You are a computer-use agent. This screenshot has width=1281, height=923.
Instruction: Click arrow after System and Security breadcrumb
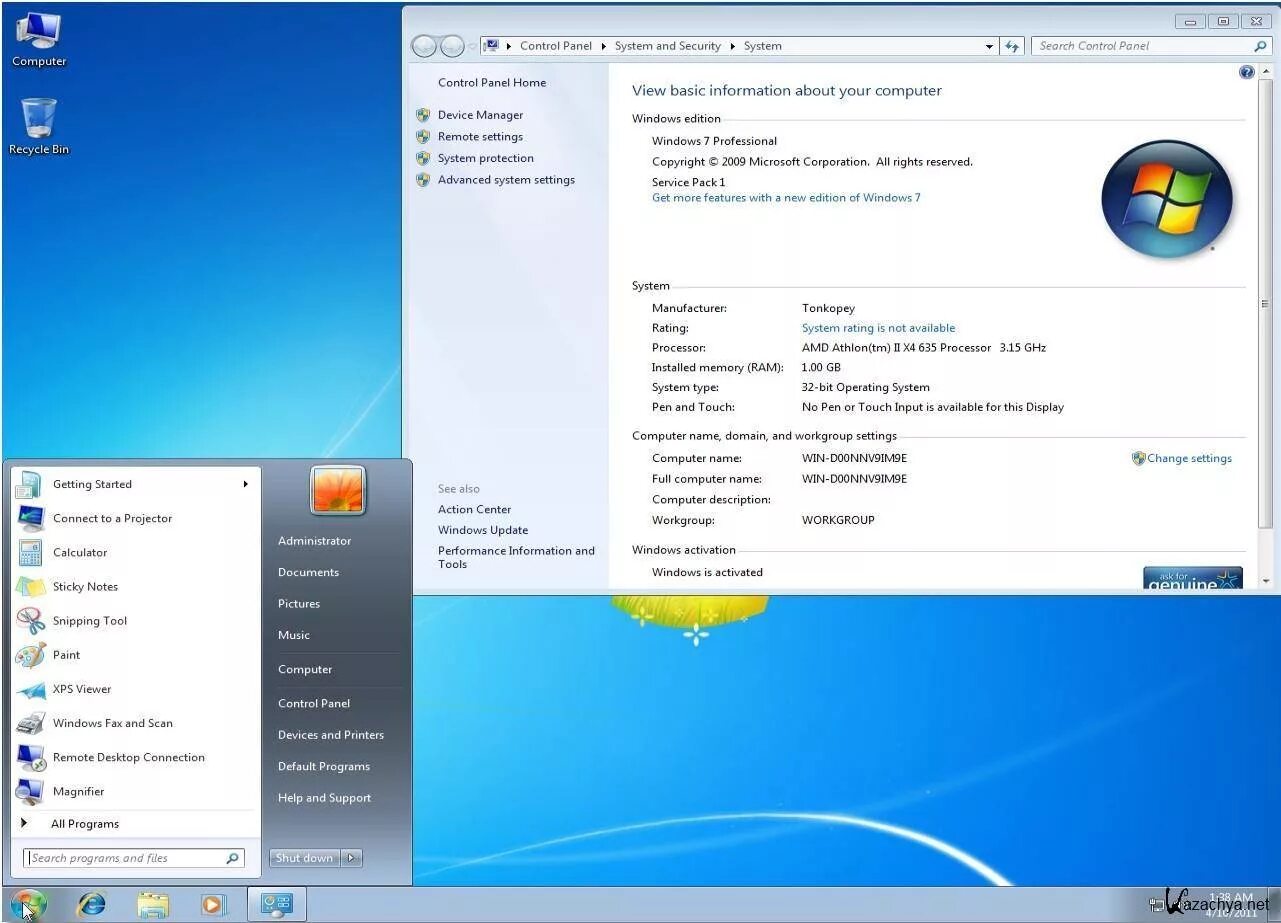click(732, 46)
